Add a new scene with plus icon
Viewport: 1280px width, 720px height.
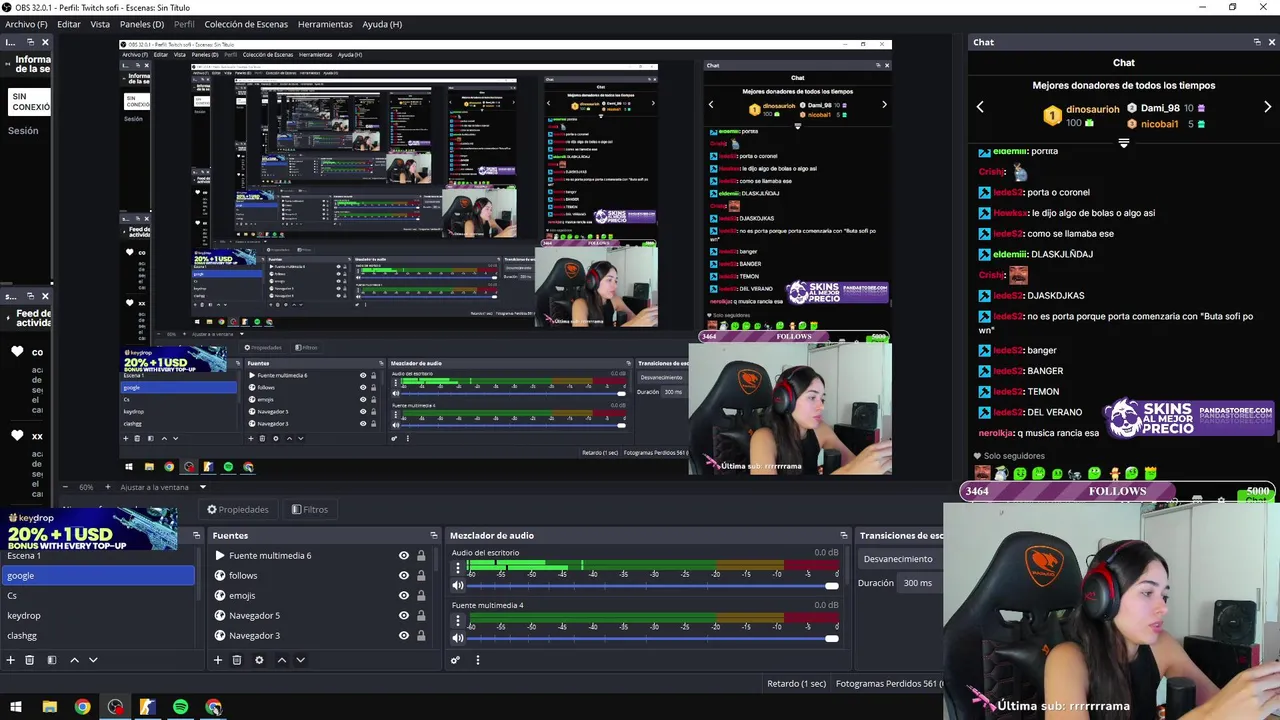(10, 660)
